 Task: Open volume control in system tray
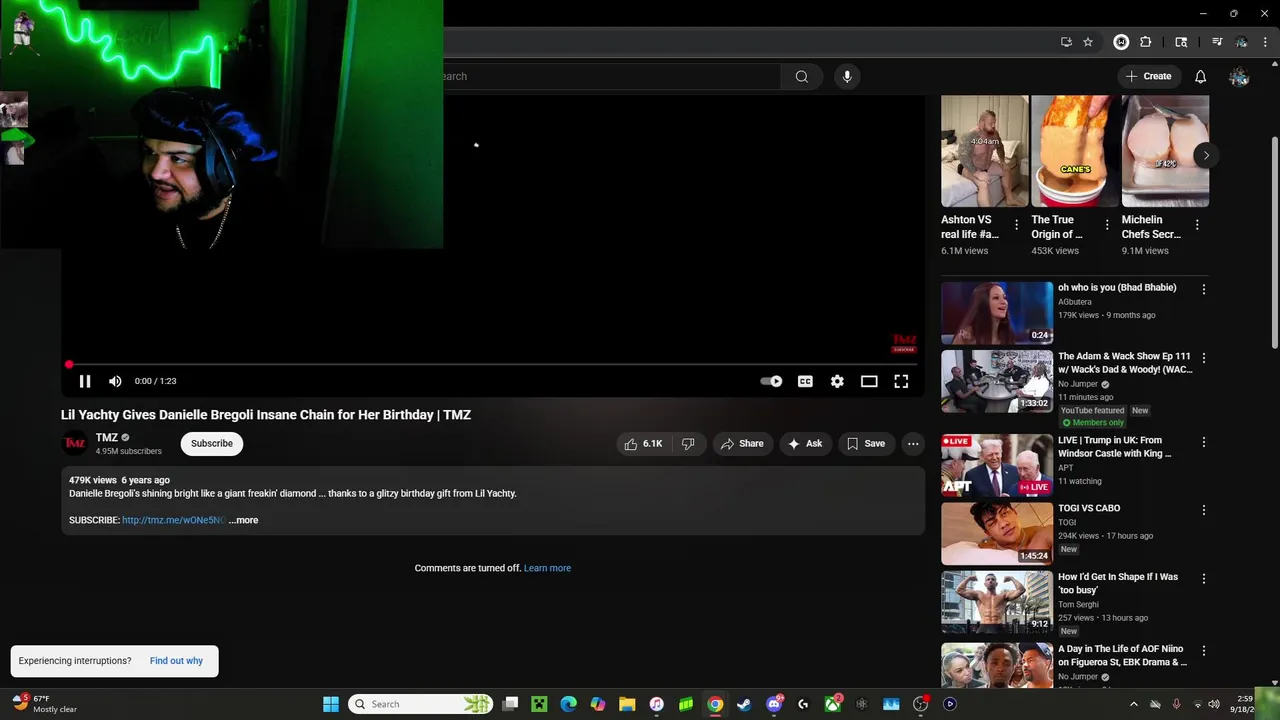point(1216,704)
